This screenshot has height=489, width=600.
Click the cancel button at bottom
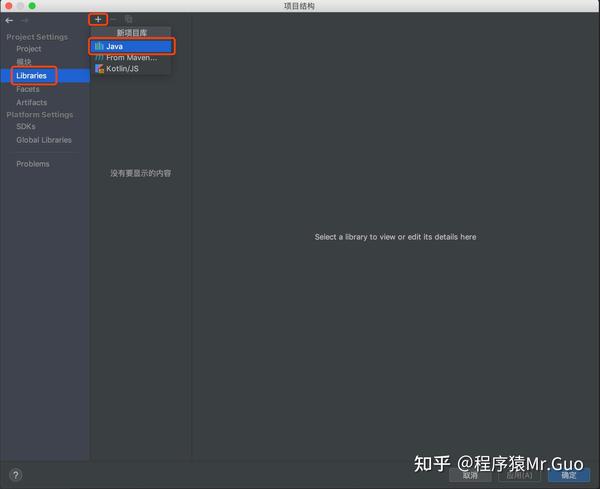pos(470,475)
